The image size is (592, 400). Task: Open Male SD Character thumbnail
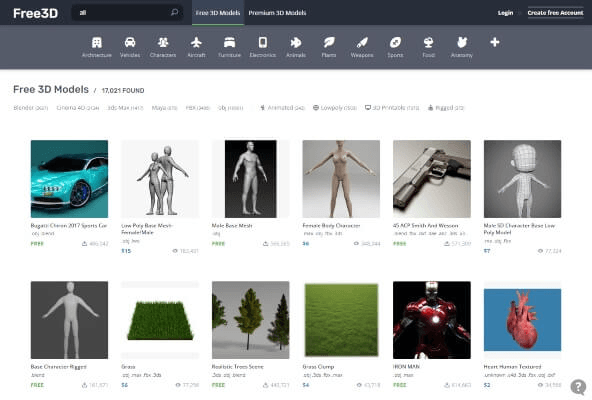[523, 179]
